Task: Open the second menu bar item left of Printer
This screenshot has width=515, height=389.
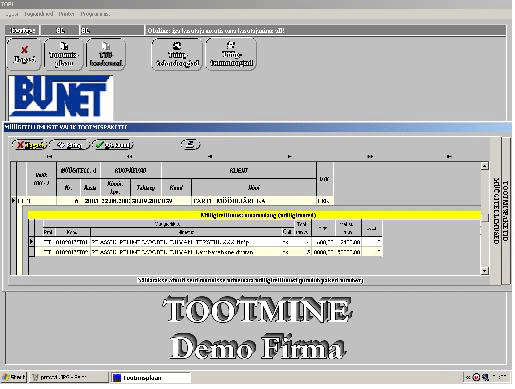Action: (x=39, y=14)
